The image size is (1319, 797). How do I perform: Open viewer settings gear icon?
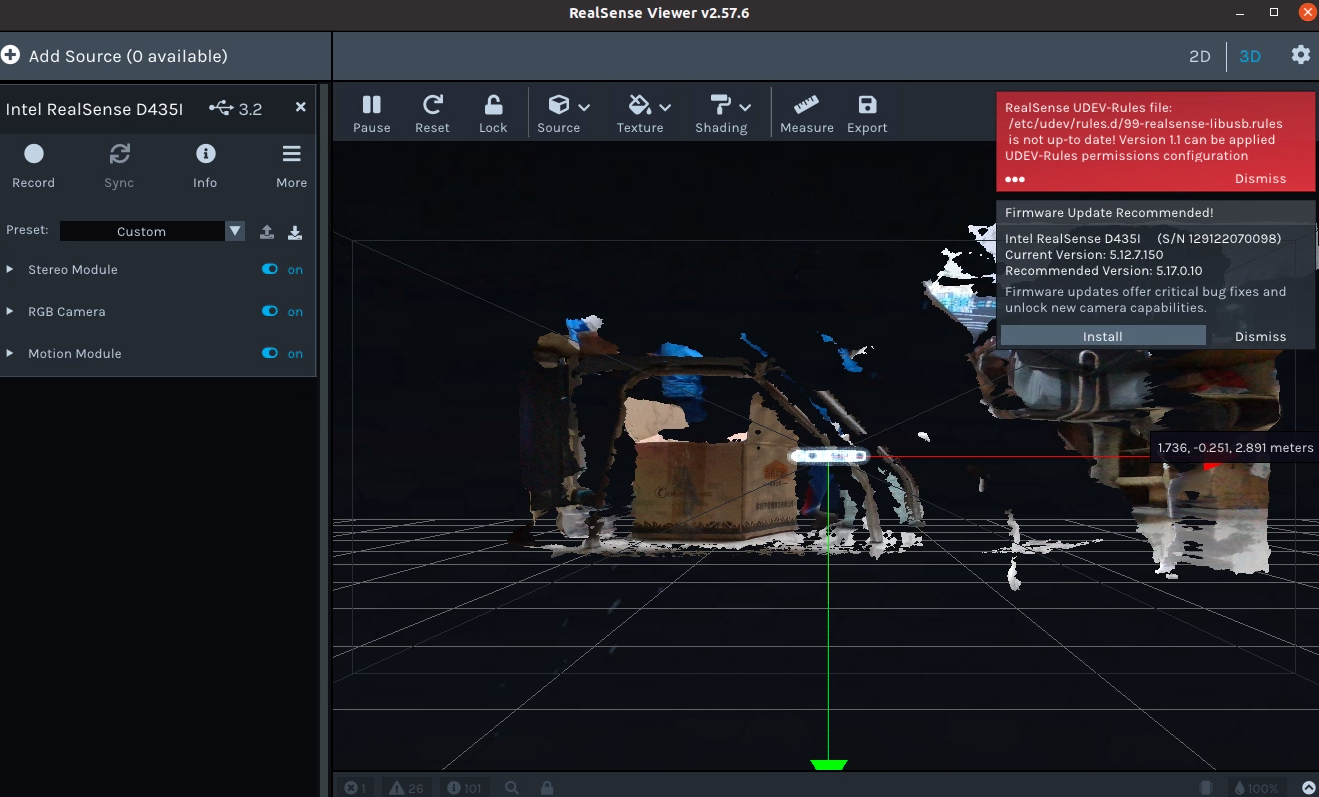pyautogui.click(x=1300, y=55)
